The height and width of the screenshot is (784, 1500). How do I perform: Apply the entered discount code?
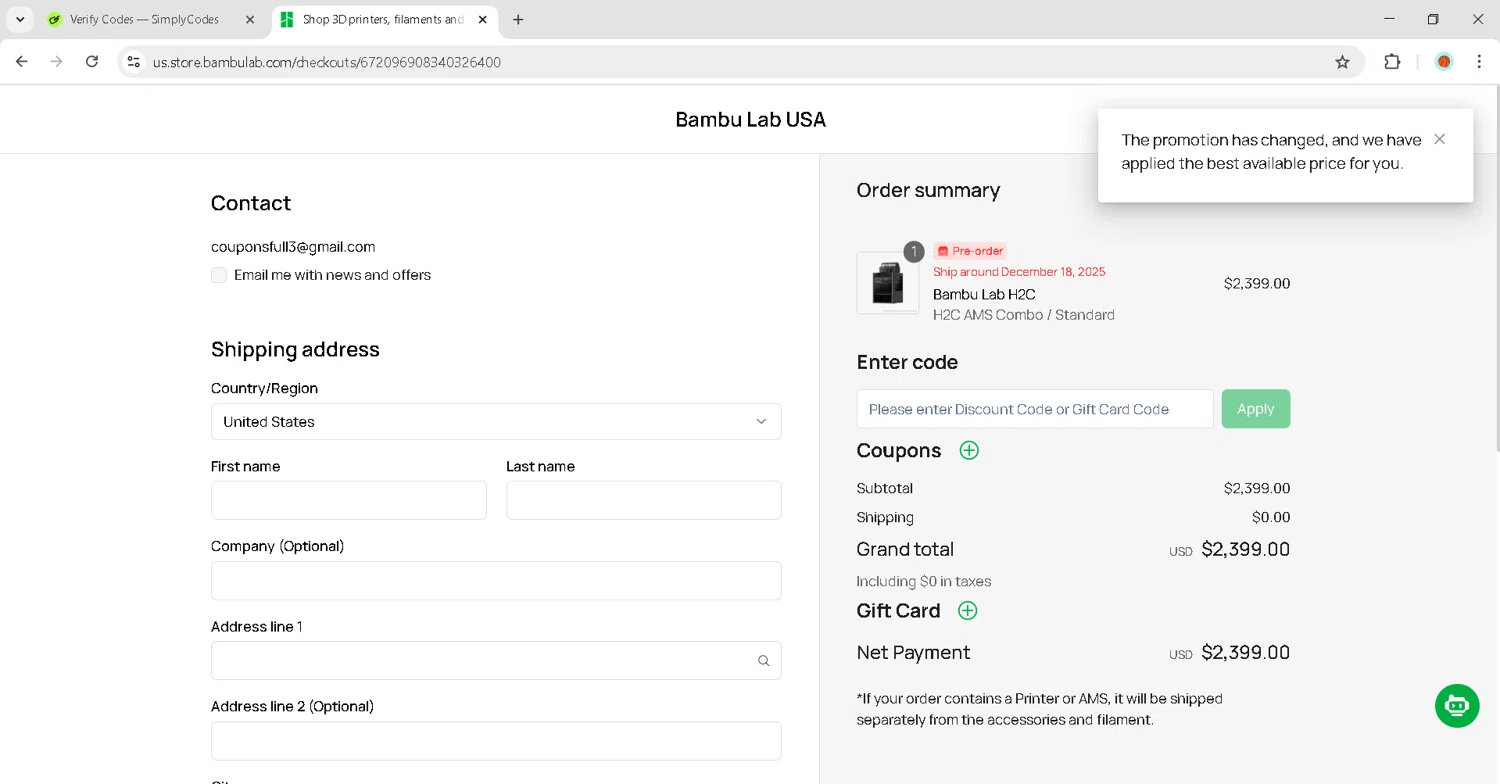[1256, 409]
